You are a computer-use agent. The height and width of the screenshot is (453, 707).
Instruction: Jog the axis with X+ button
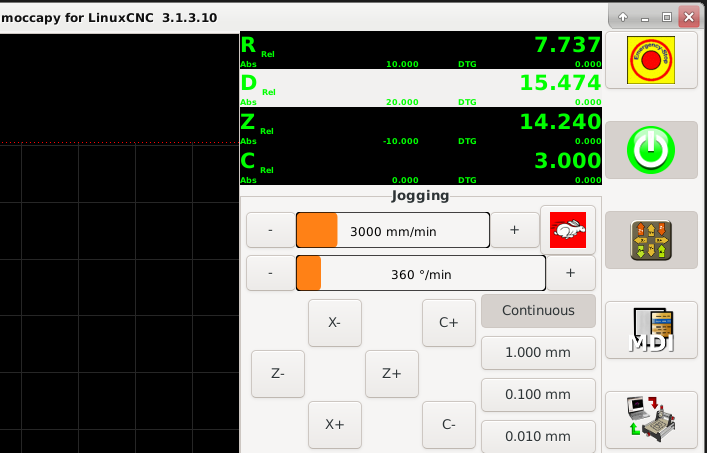pyautogui.click(x=334, y=424)
